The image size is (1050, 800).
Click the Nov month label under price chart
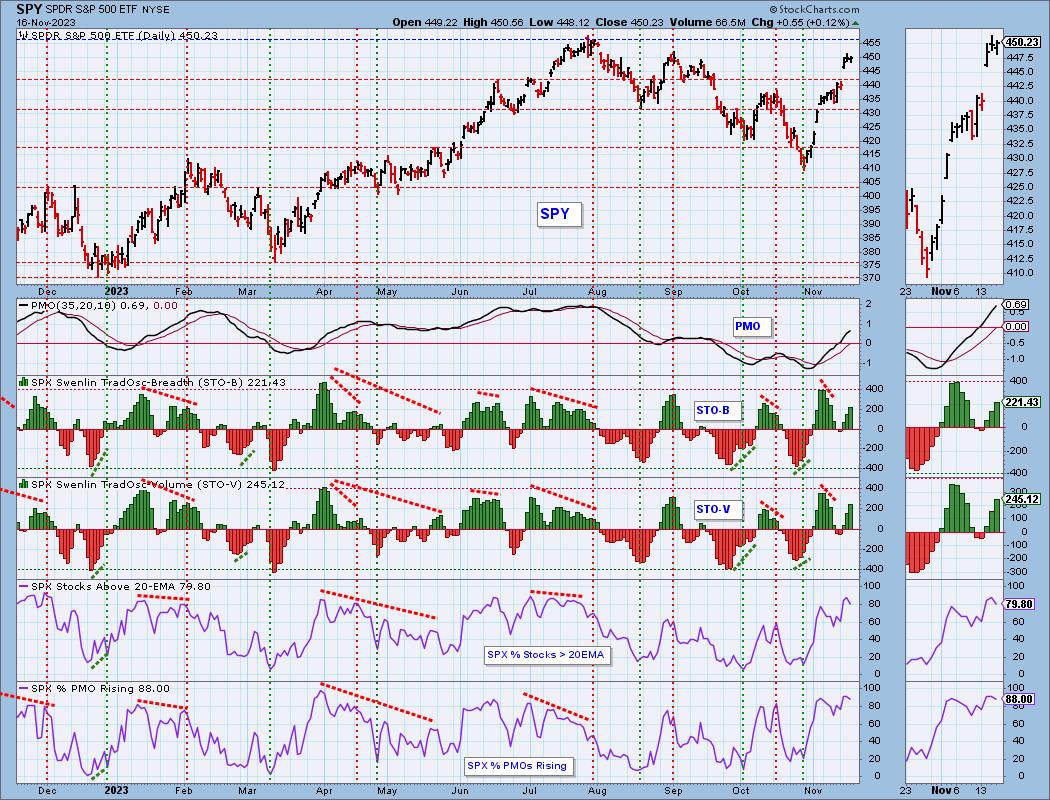(x=812, y=291)
